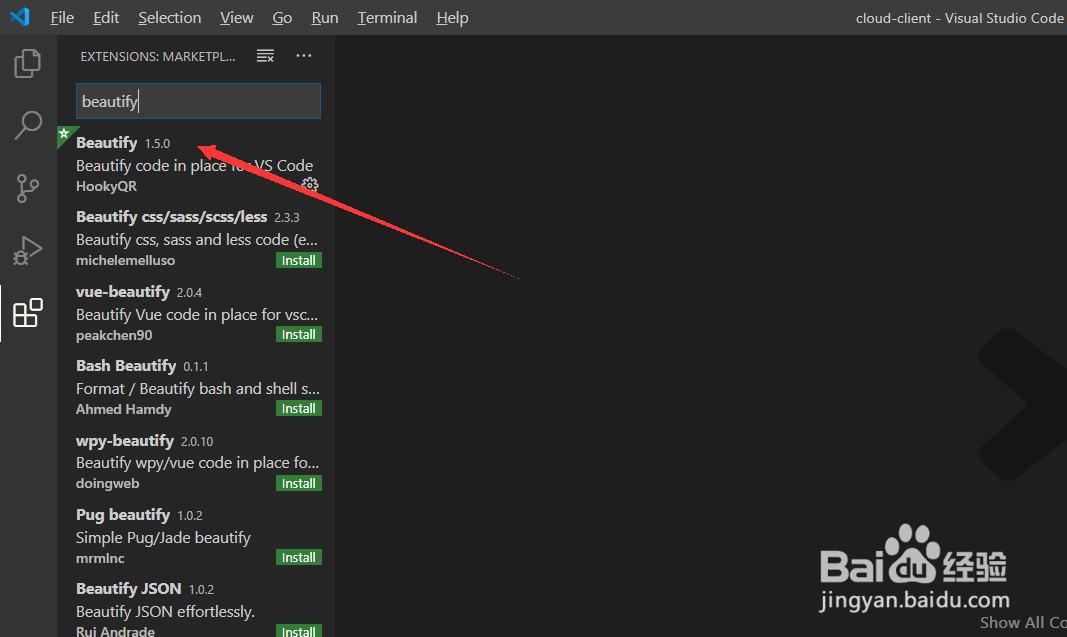The width and height of the screenshot is (1067, 637).
Task: Install the wpy-beautify extension
Action: click(x=299, y=484)
